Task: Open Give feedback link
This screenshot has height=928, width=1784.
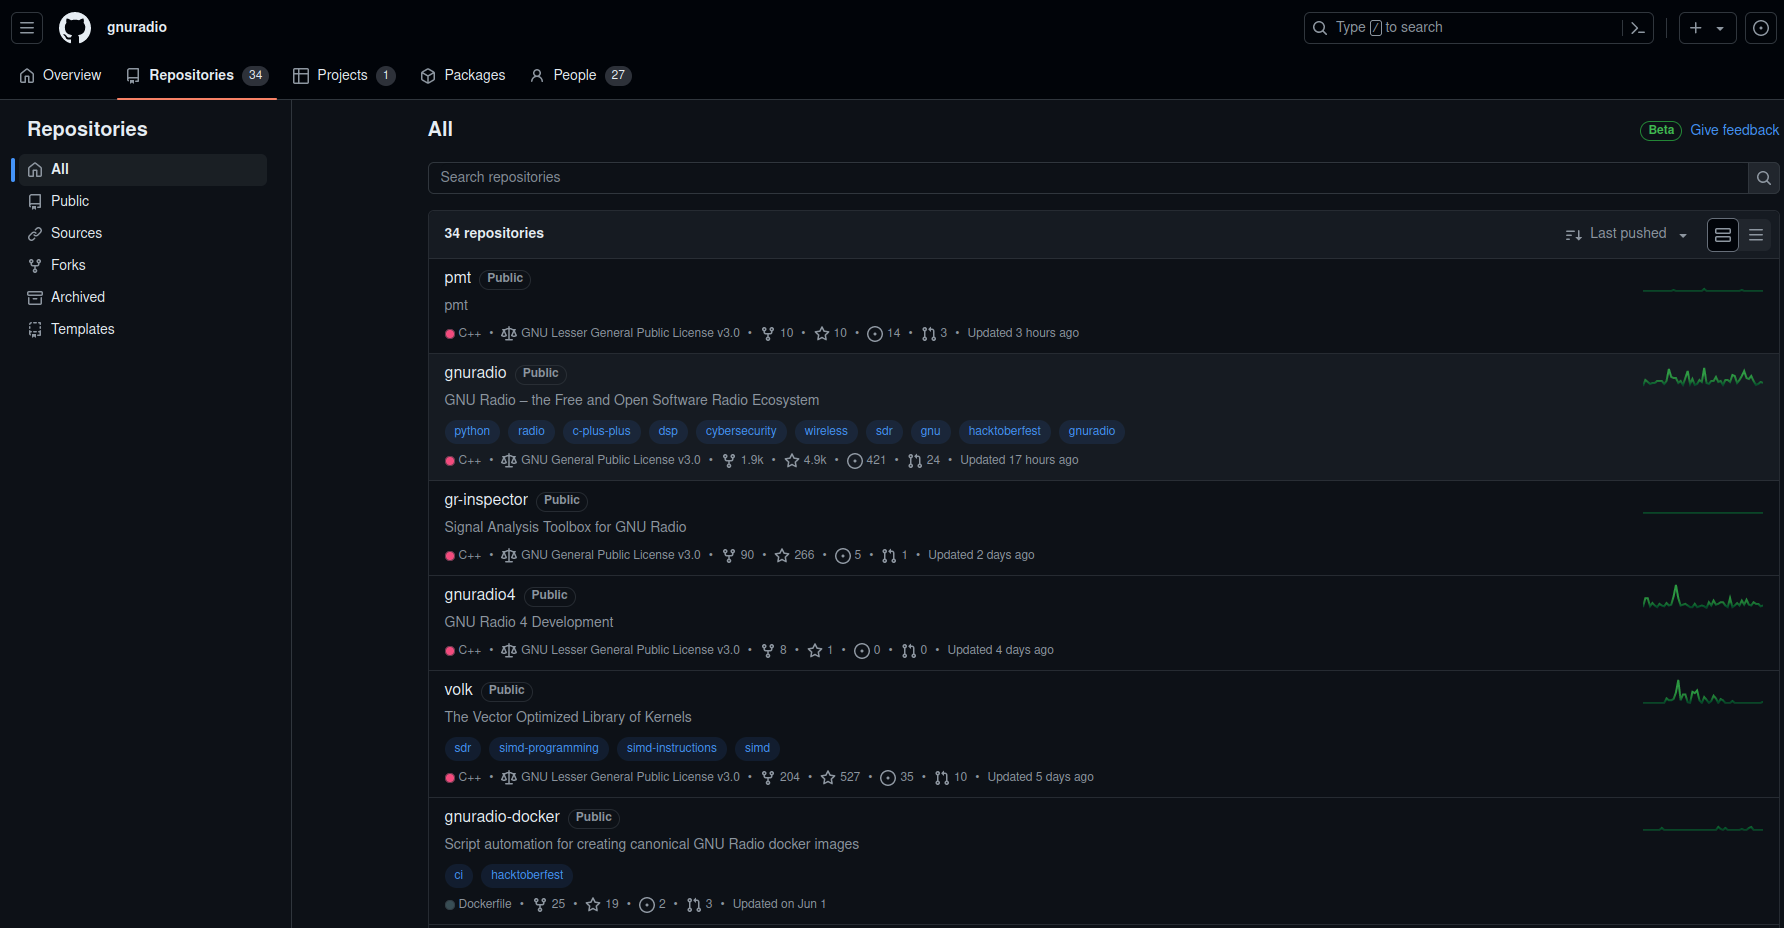Action: click(x=1734, y=130)
